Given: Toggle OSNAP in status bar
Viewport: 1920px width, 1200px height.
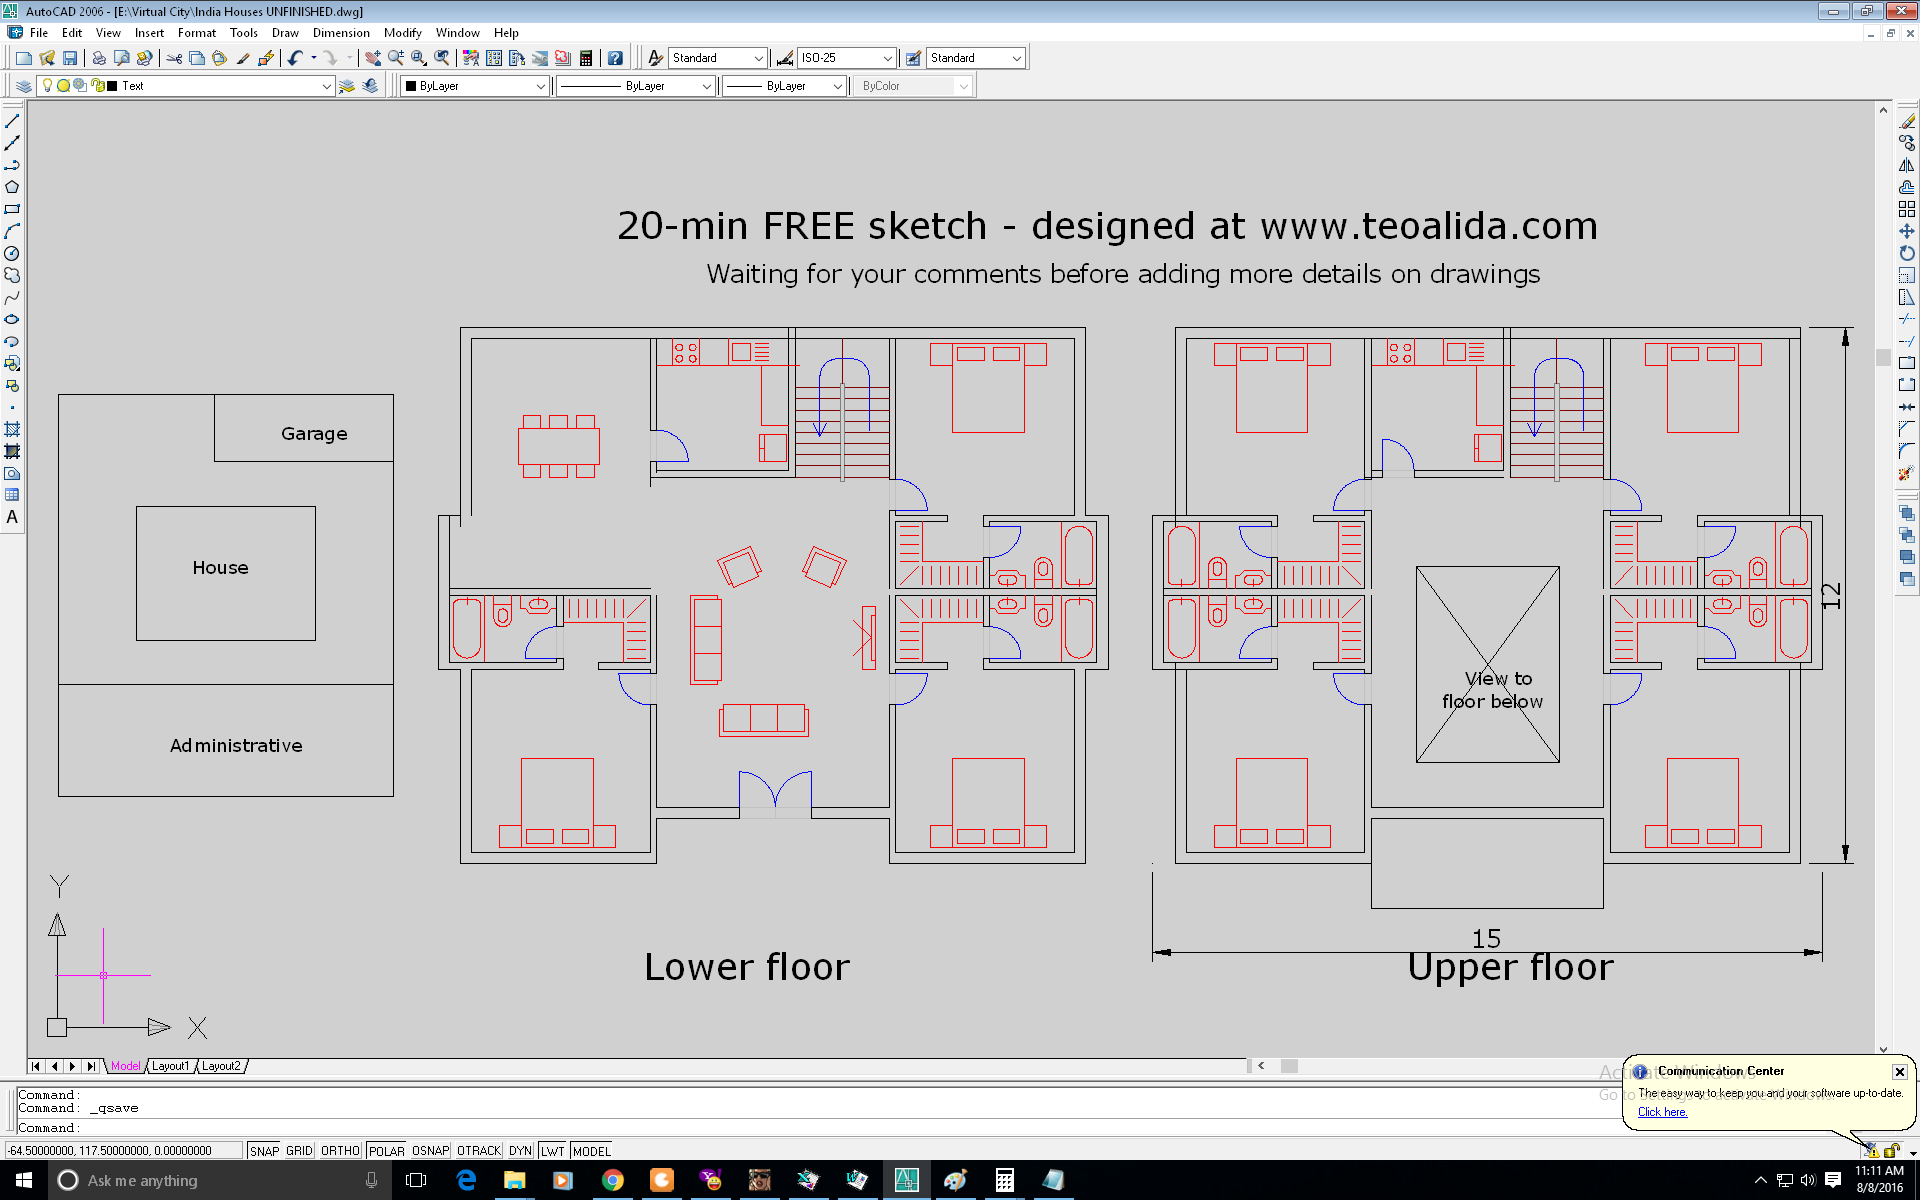Looking at the screenshot, I should [431, 1151].
